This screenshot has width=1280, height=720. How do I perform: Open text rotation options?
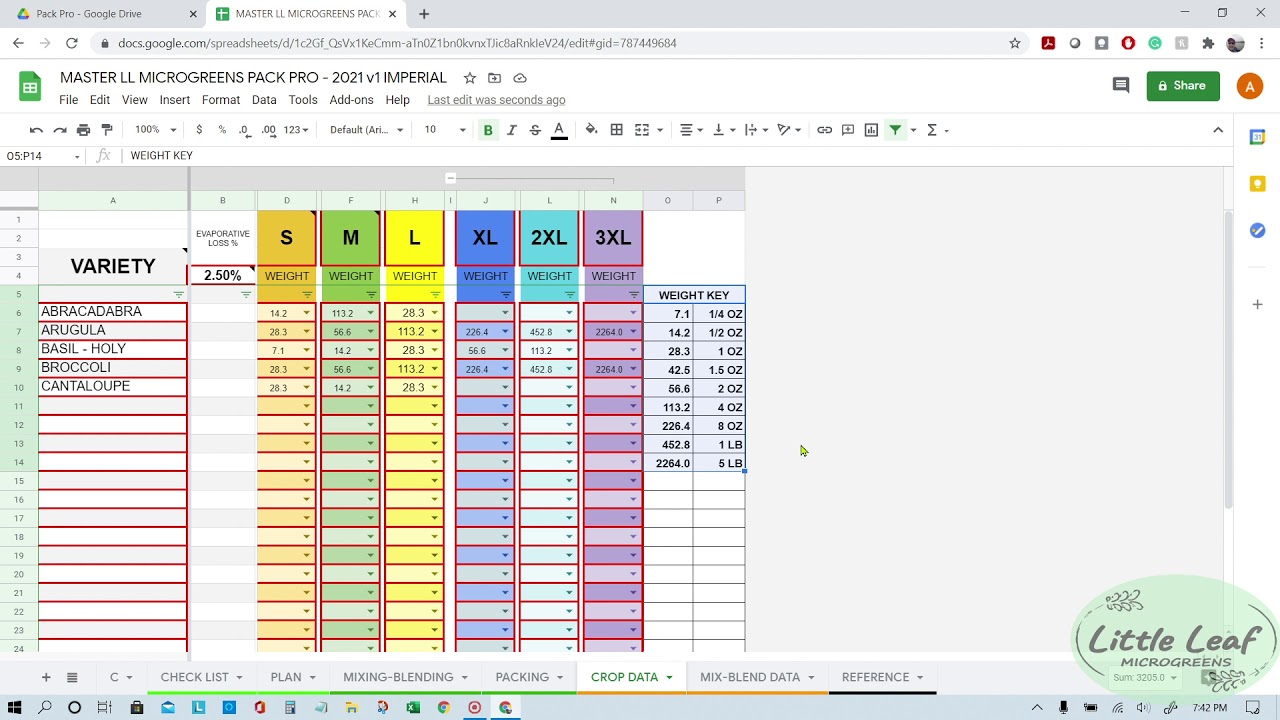point(790,130)
